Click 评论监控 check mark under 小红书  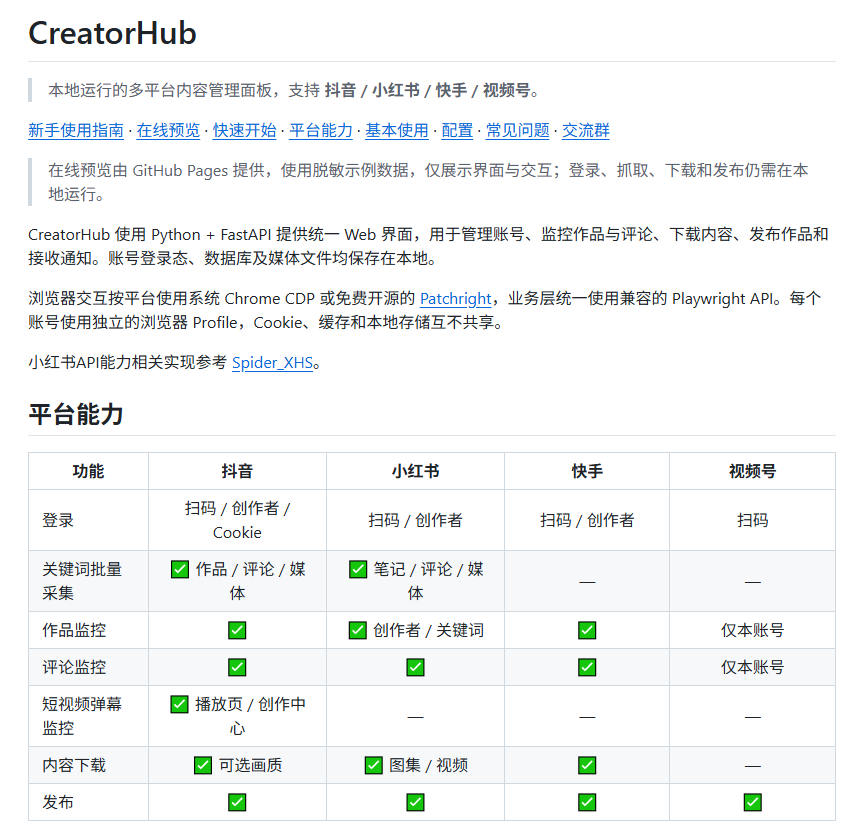(x=415, y=667)
